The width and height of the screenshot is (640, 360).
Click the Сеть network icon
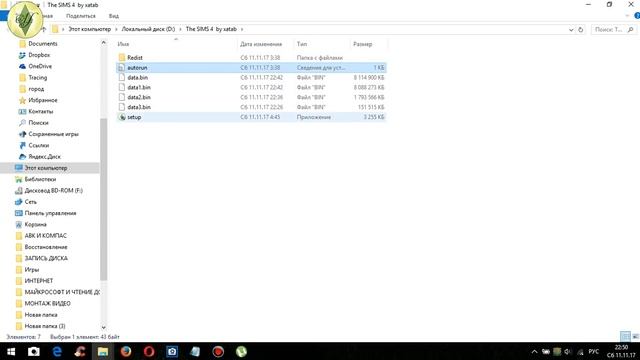[19, 202]
